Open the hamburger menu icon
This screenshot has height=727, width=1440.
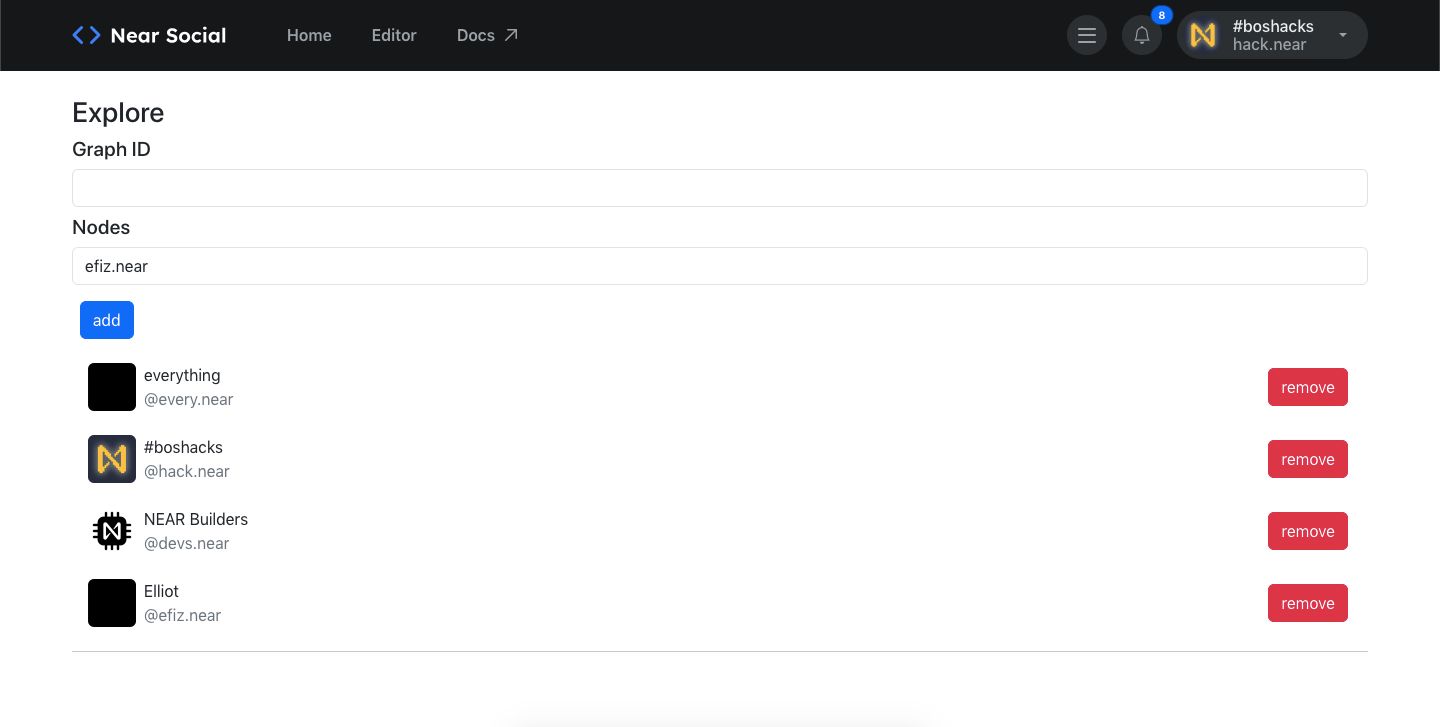1087,36
